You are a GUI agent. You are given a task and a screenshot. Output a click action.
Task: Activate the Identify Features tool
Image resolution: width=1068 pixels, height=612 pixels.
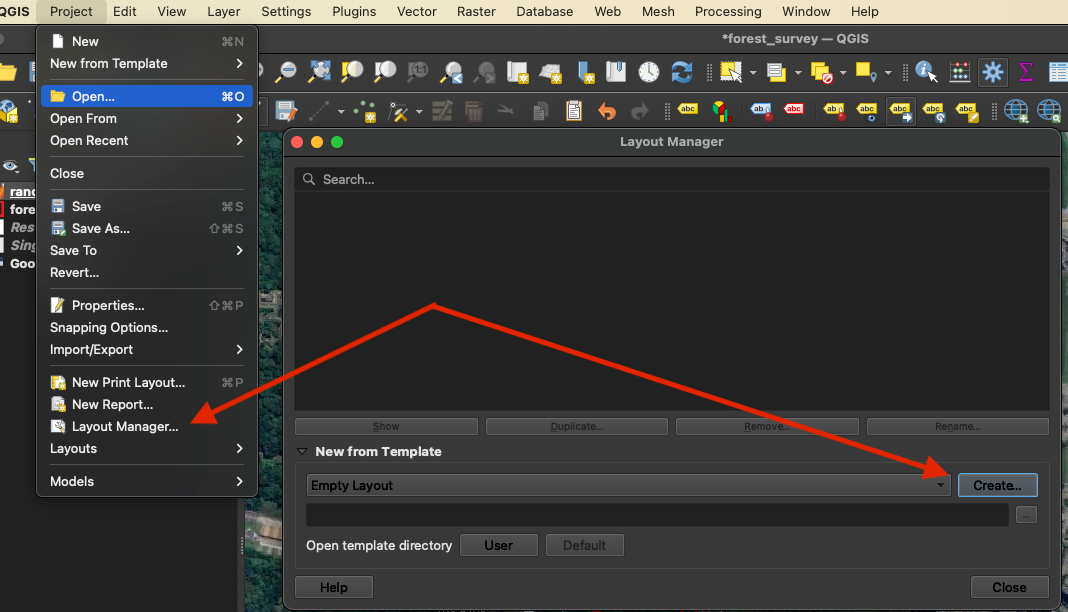926,71
